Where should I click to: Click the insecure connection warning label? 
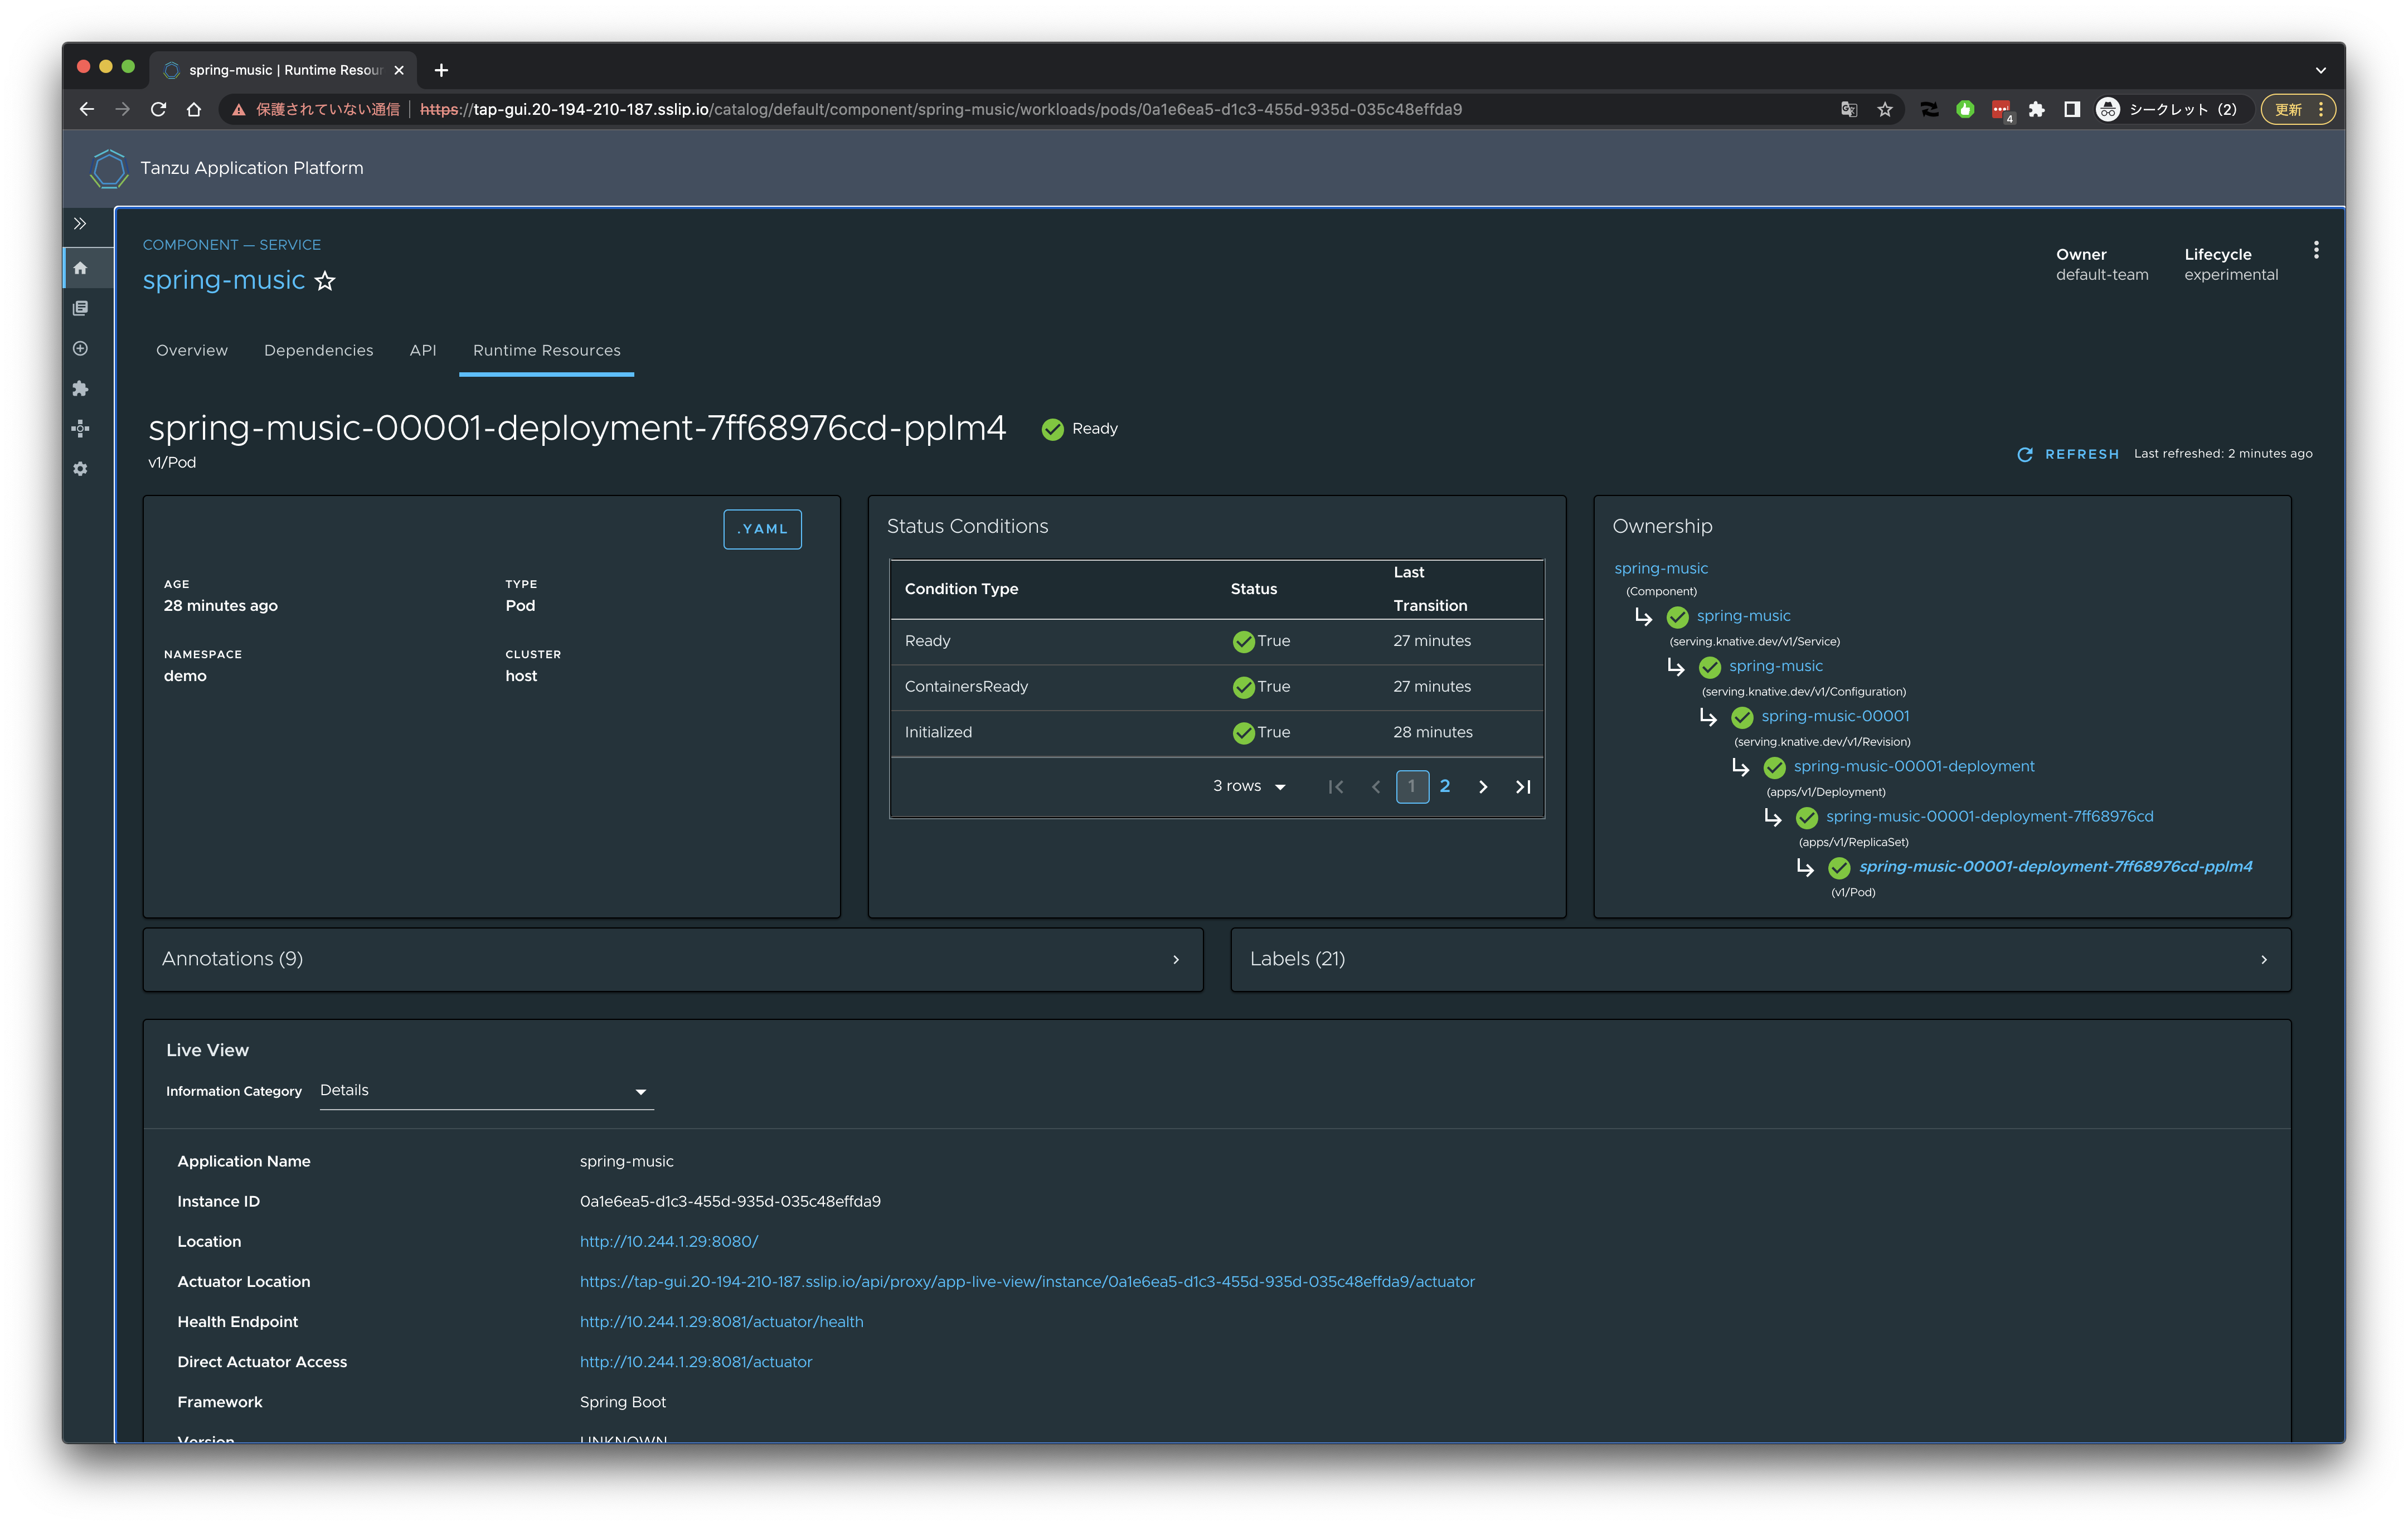[x=316, y=109]
